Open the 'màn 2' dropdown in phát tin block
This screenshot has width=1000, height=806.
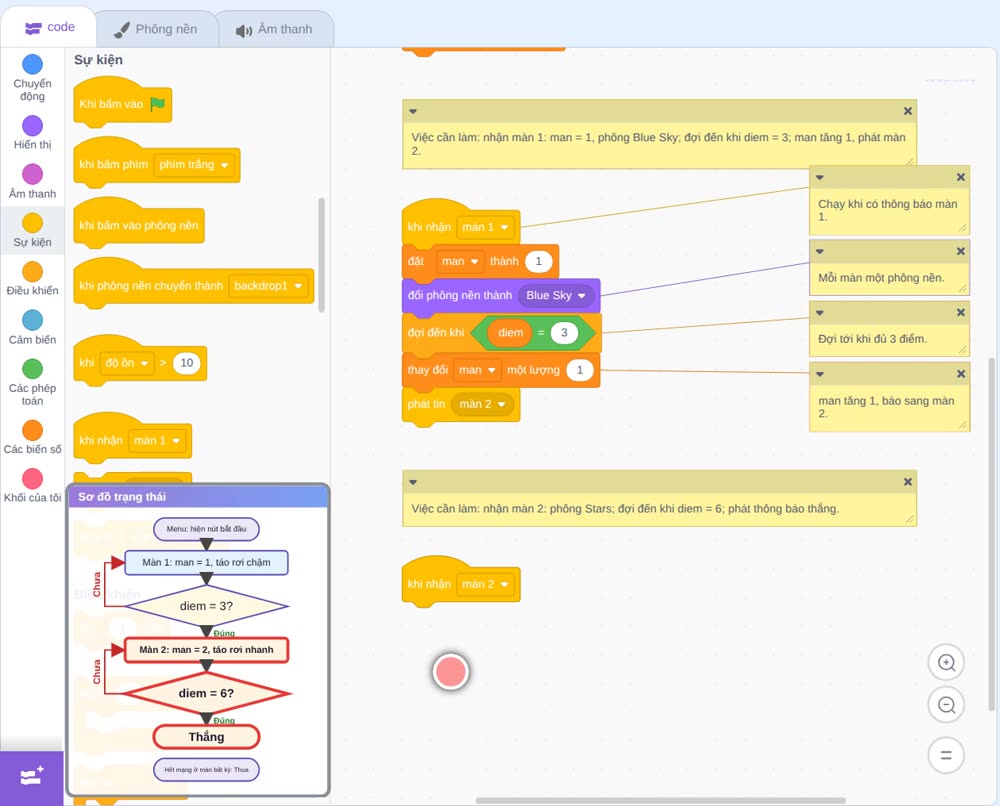coord(501,404)
